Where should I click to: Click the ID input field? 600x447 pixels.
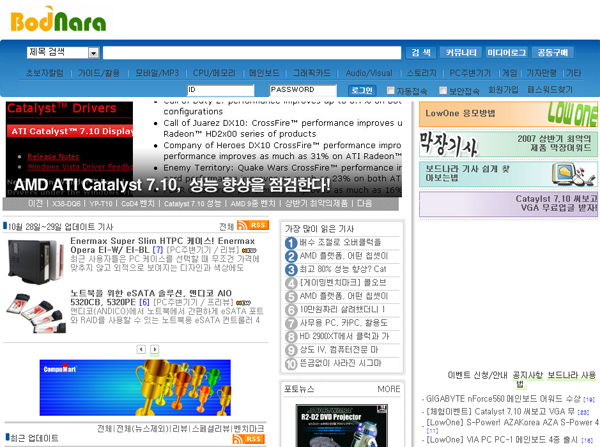pos(220,90)
